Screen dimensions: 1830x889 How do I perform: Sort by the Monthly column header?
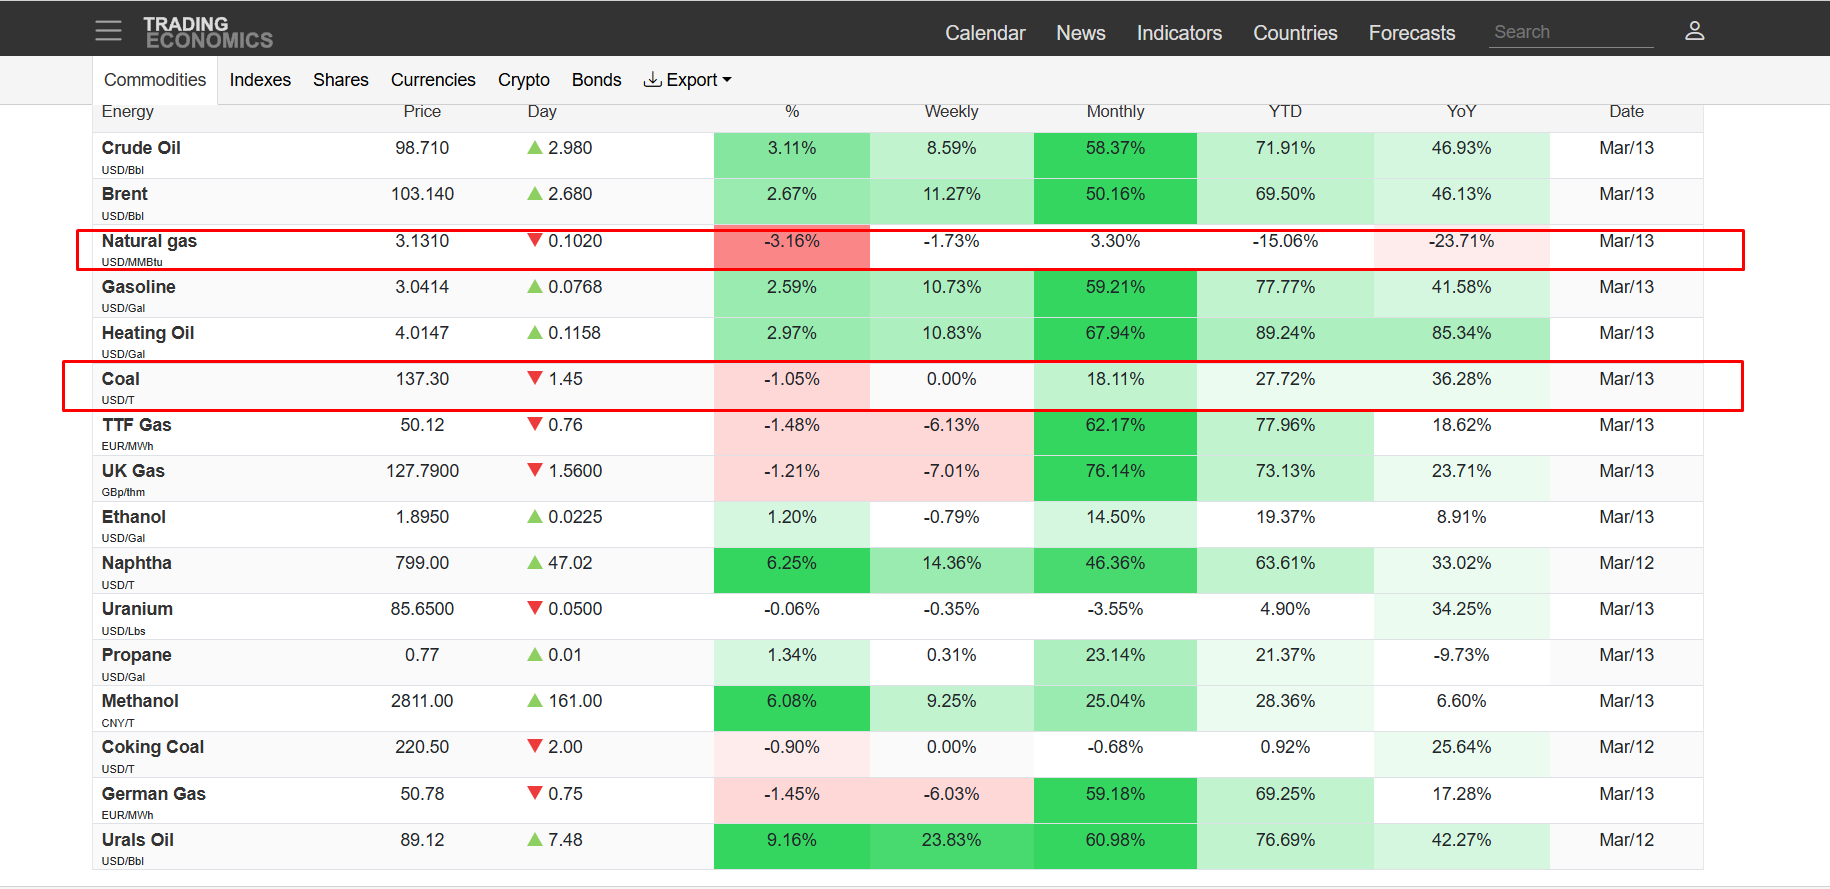[x=1115, y=112]
